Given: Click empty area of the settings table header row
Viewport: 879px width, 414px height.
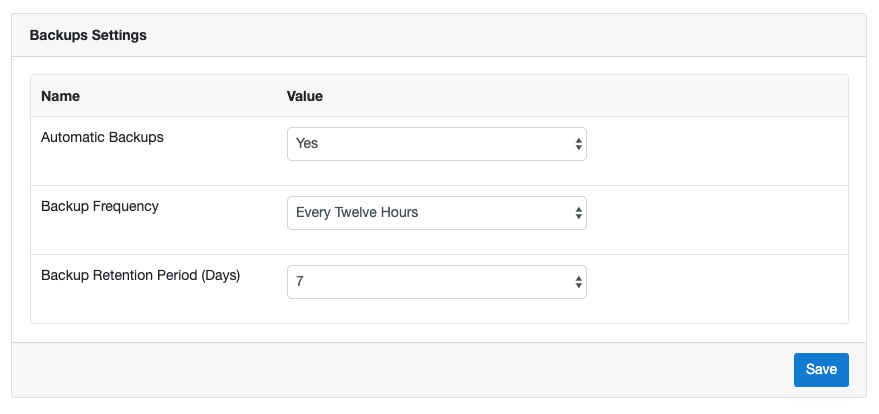Looking at the screenshot, I should tap(583, 96).
